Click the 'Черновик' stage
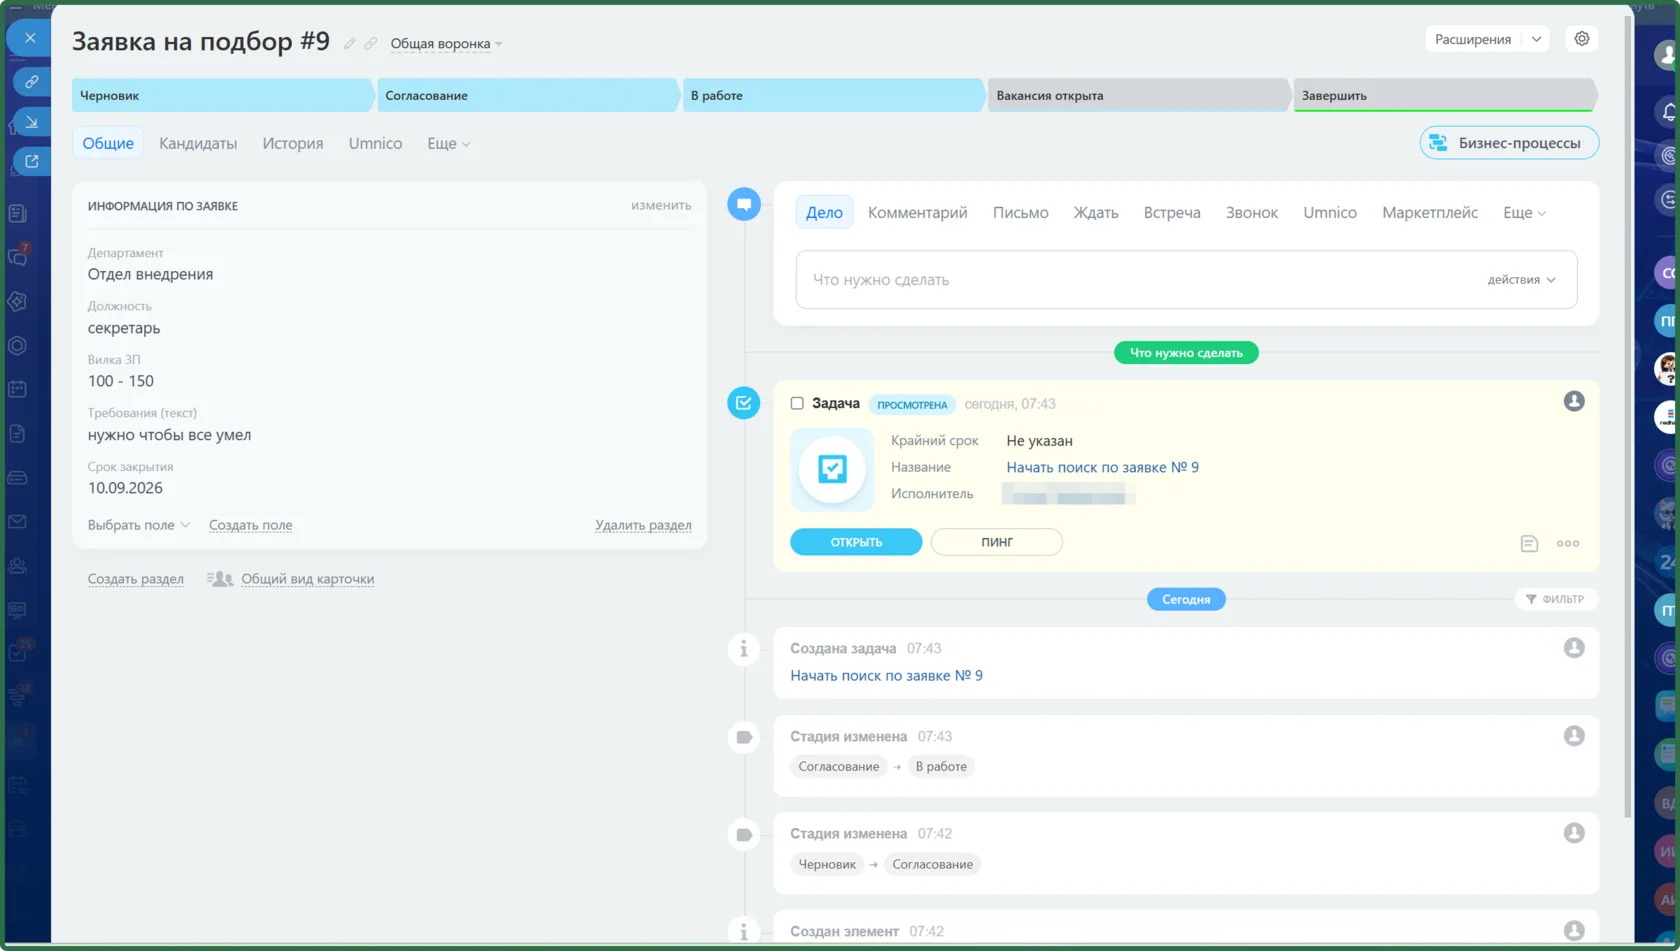 click(x=222, y=96)
